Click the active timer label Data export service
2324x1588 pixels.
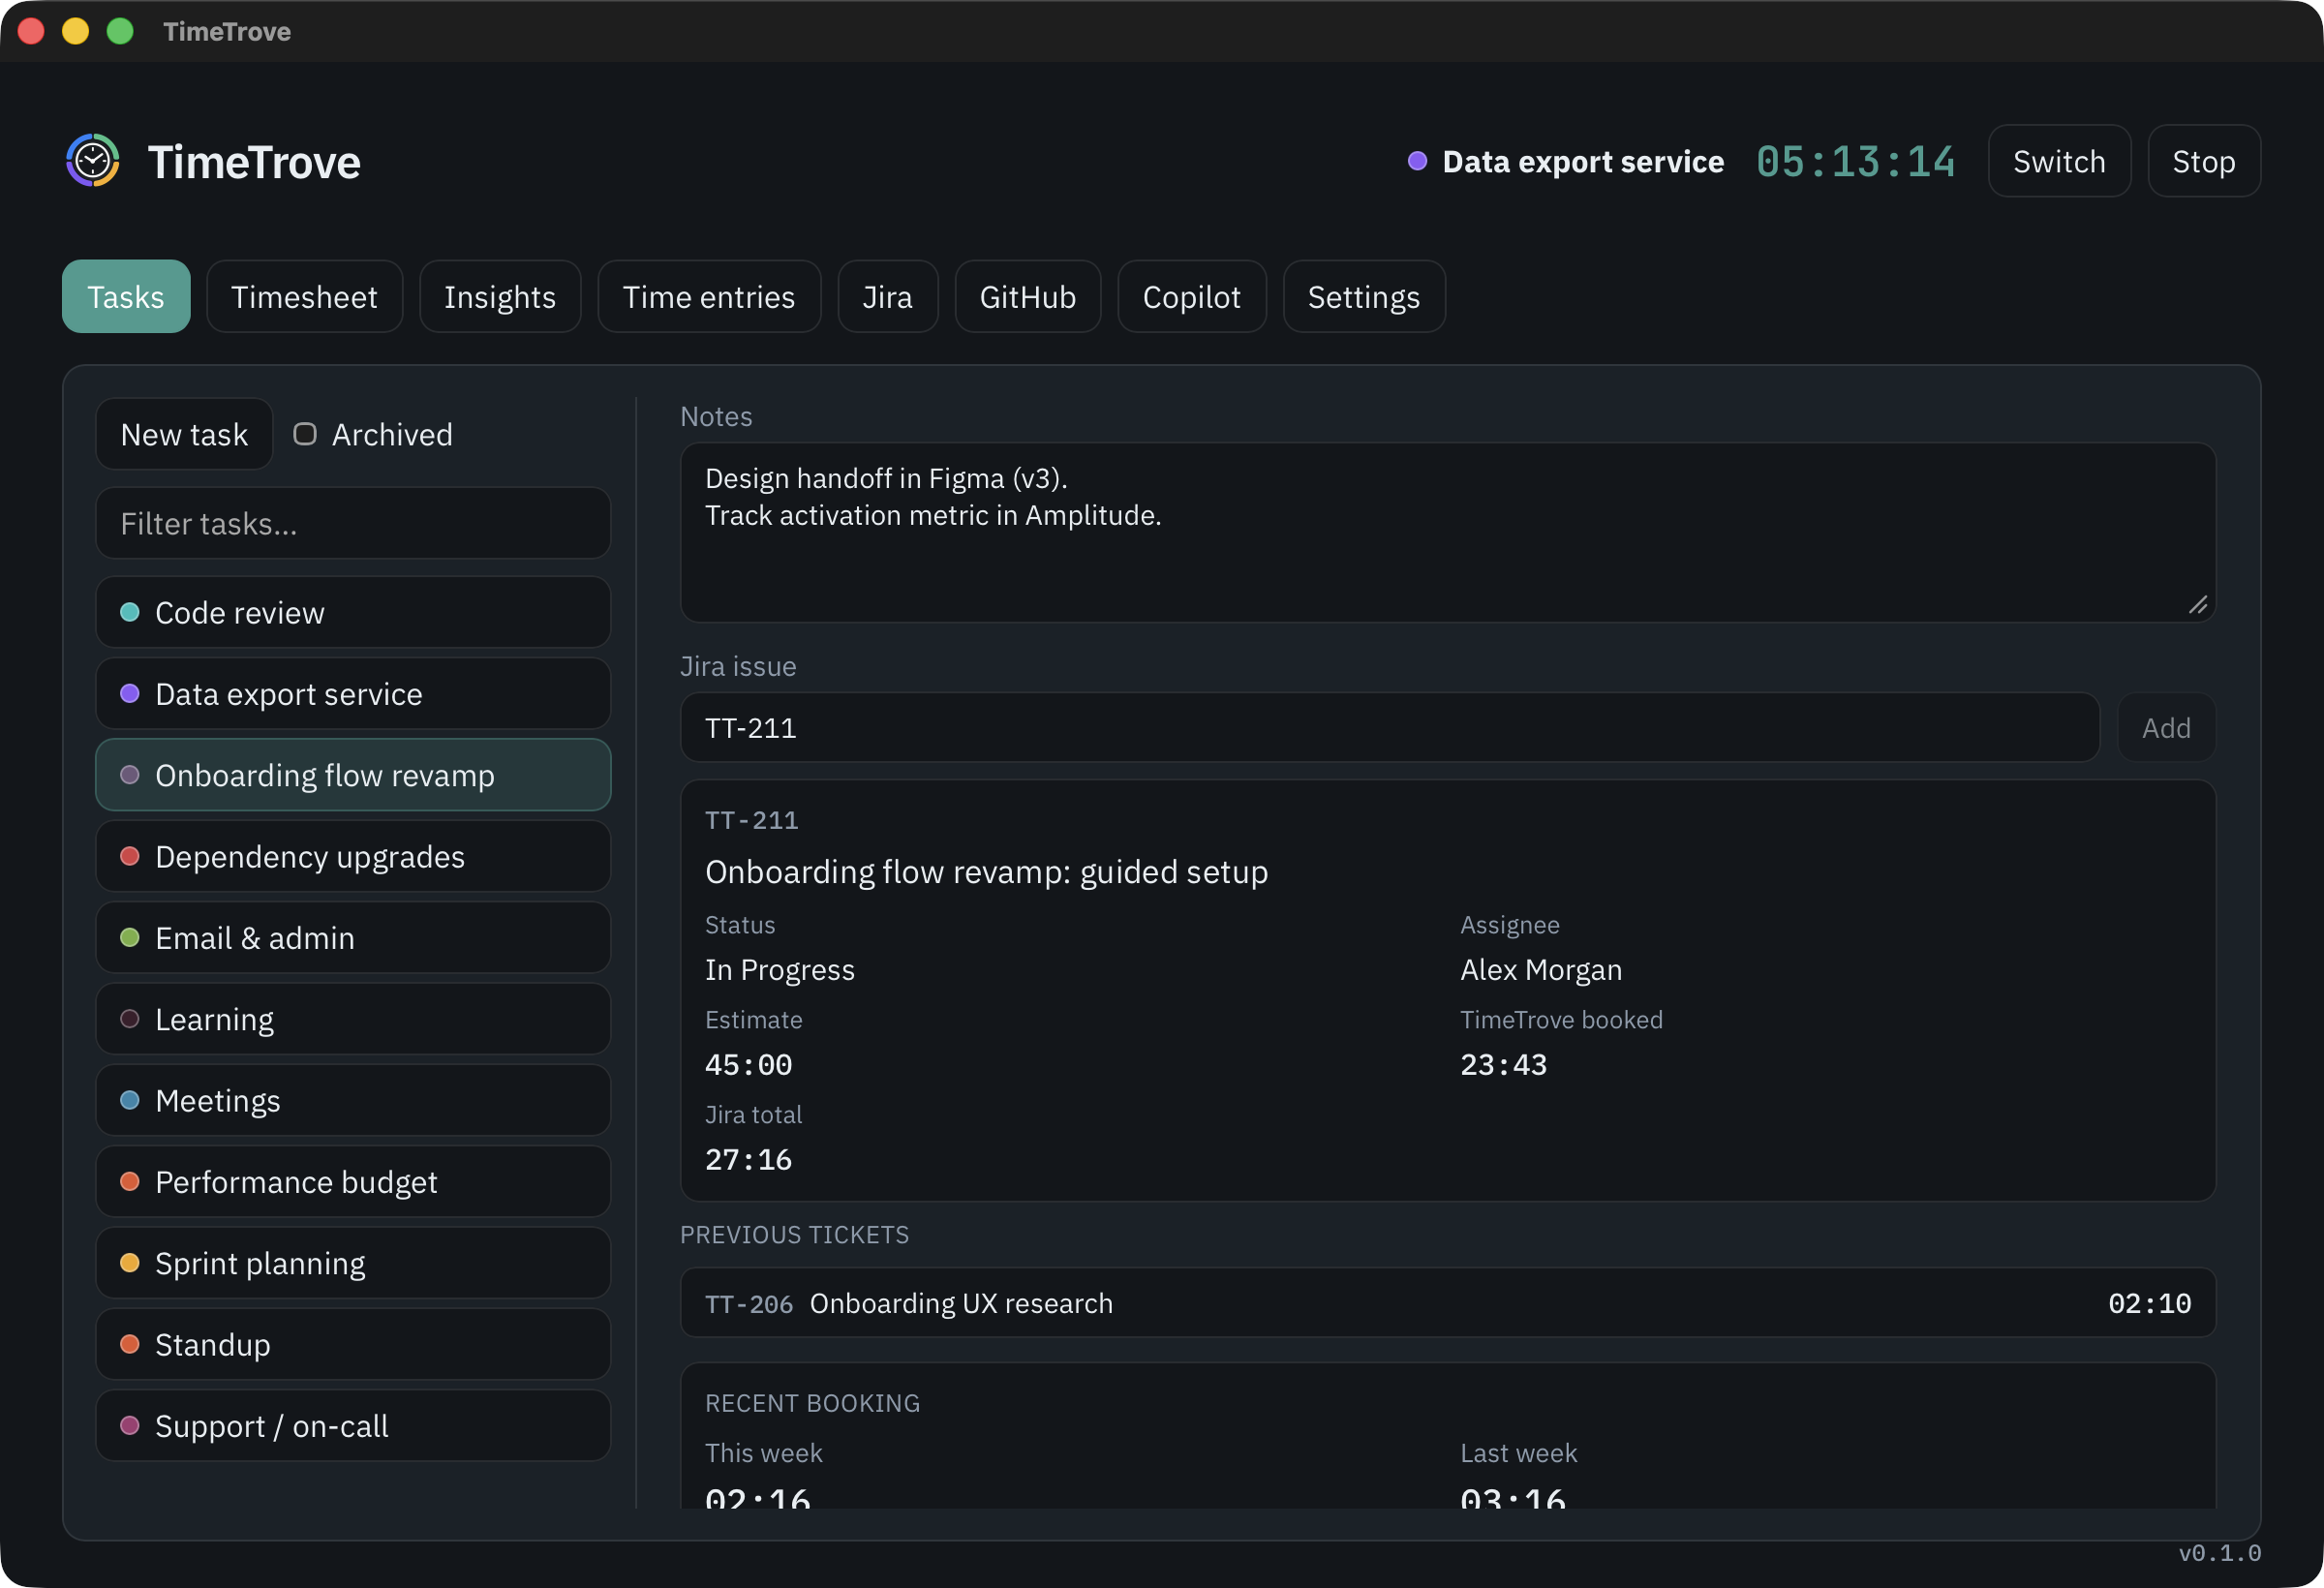click(x=1583, y=162)
